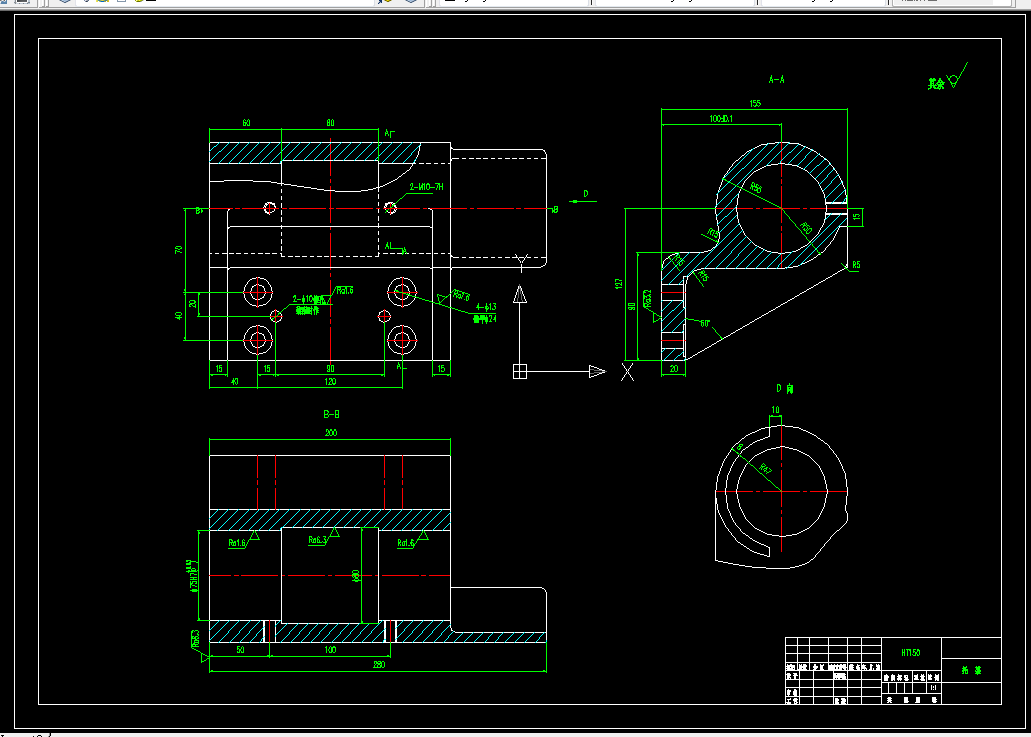The width and height of the screenshot is (1031, 737).
Task: Select the green part name text in title block
Action: point(971,671)
